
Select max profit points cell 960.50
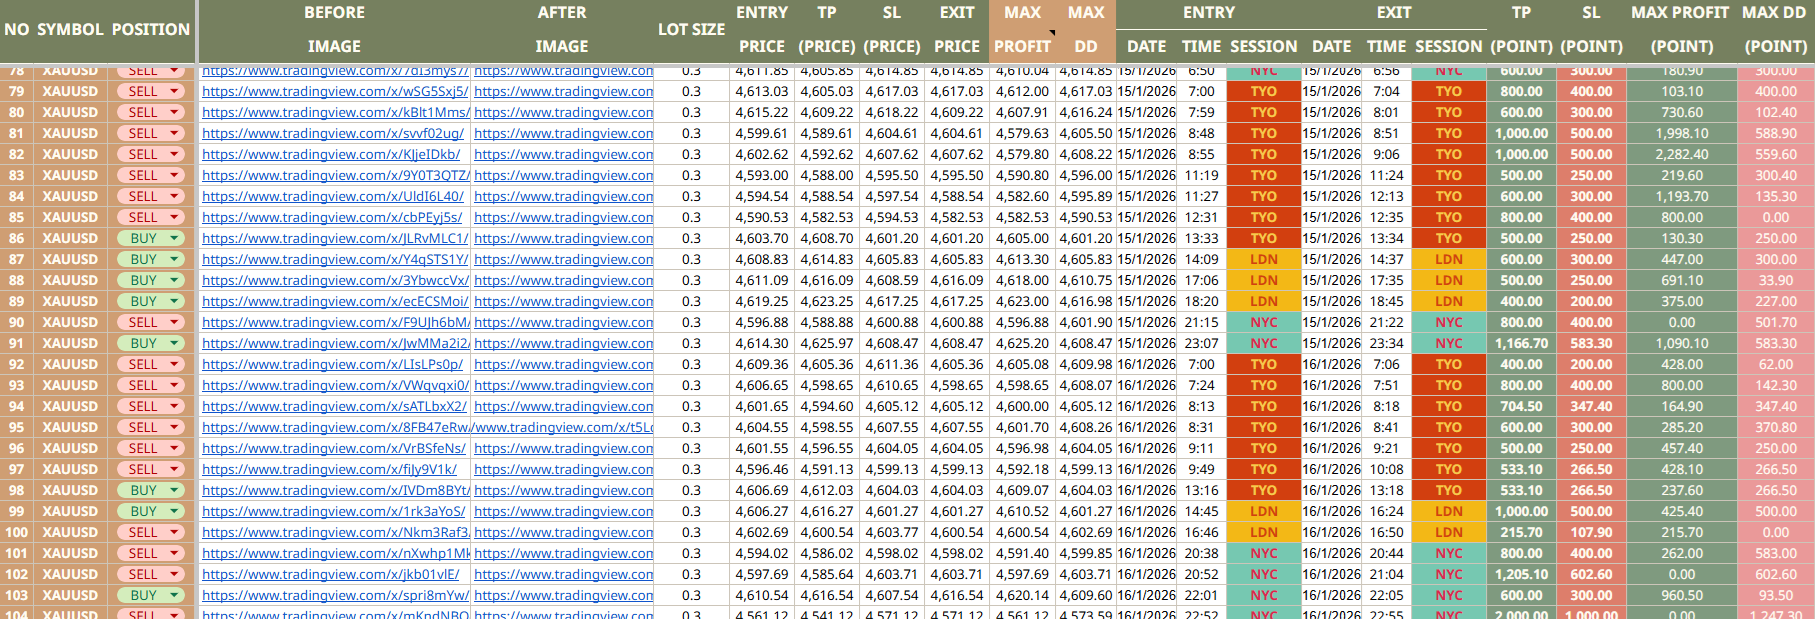1682,595
